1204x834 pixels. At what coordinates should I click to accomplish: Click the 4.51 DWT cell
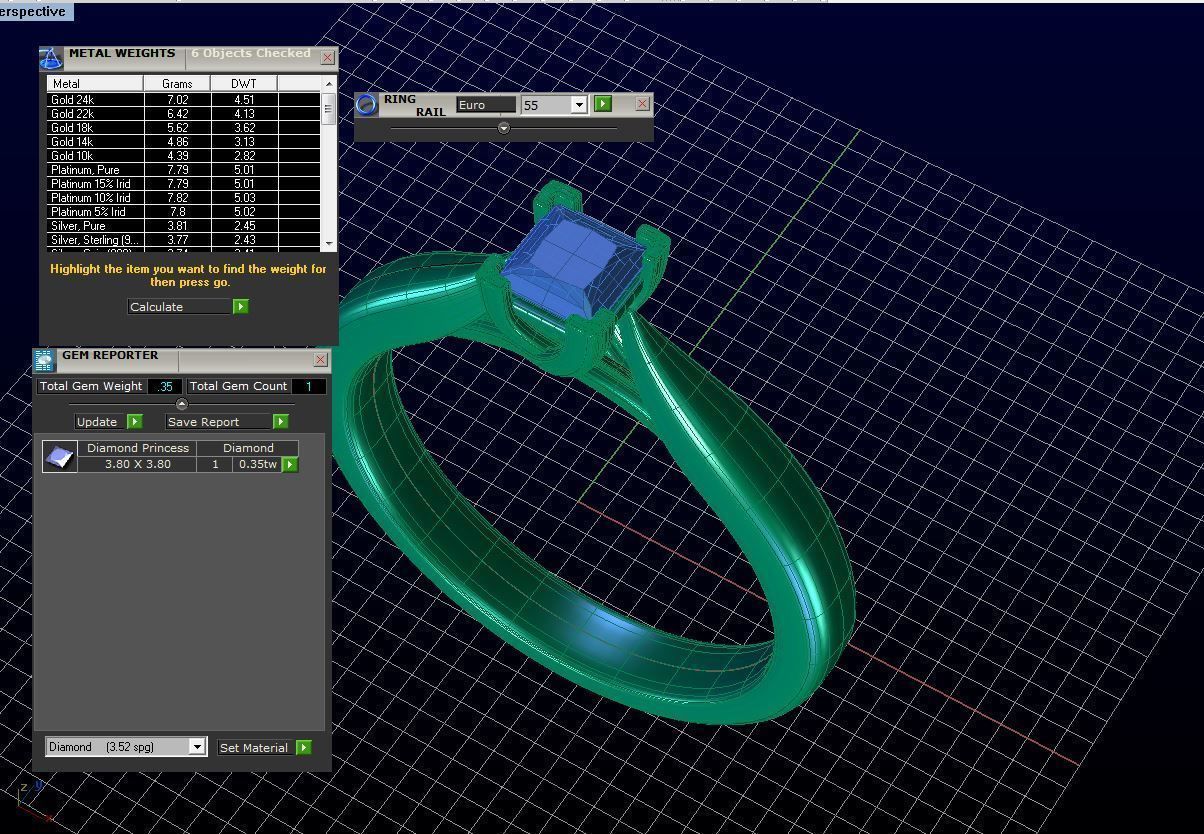243,100
